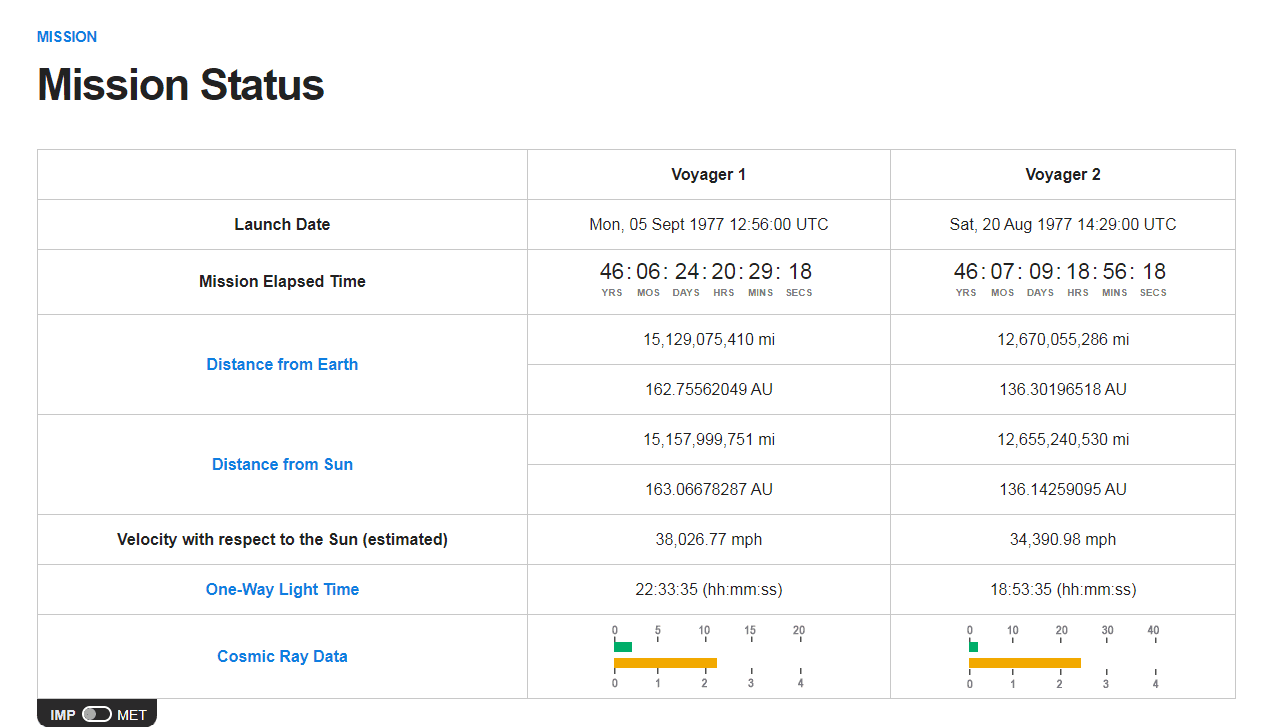Click the 163.06678287 AU value
Viewport: 1272px width, 727px height.
pyautogui.click(x=708, y=489)
